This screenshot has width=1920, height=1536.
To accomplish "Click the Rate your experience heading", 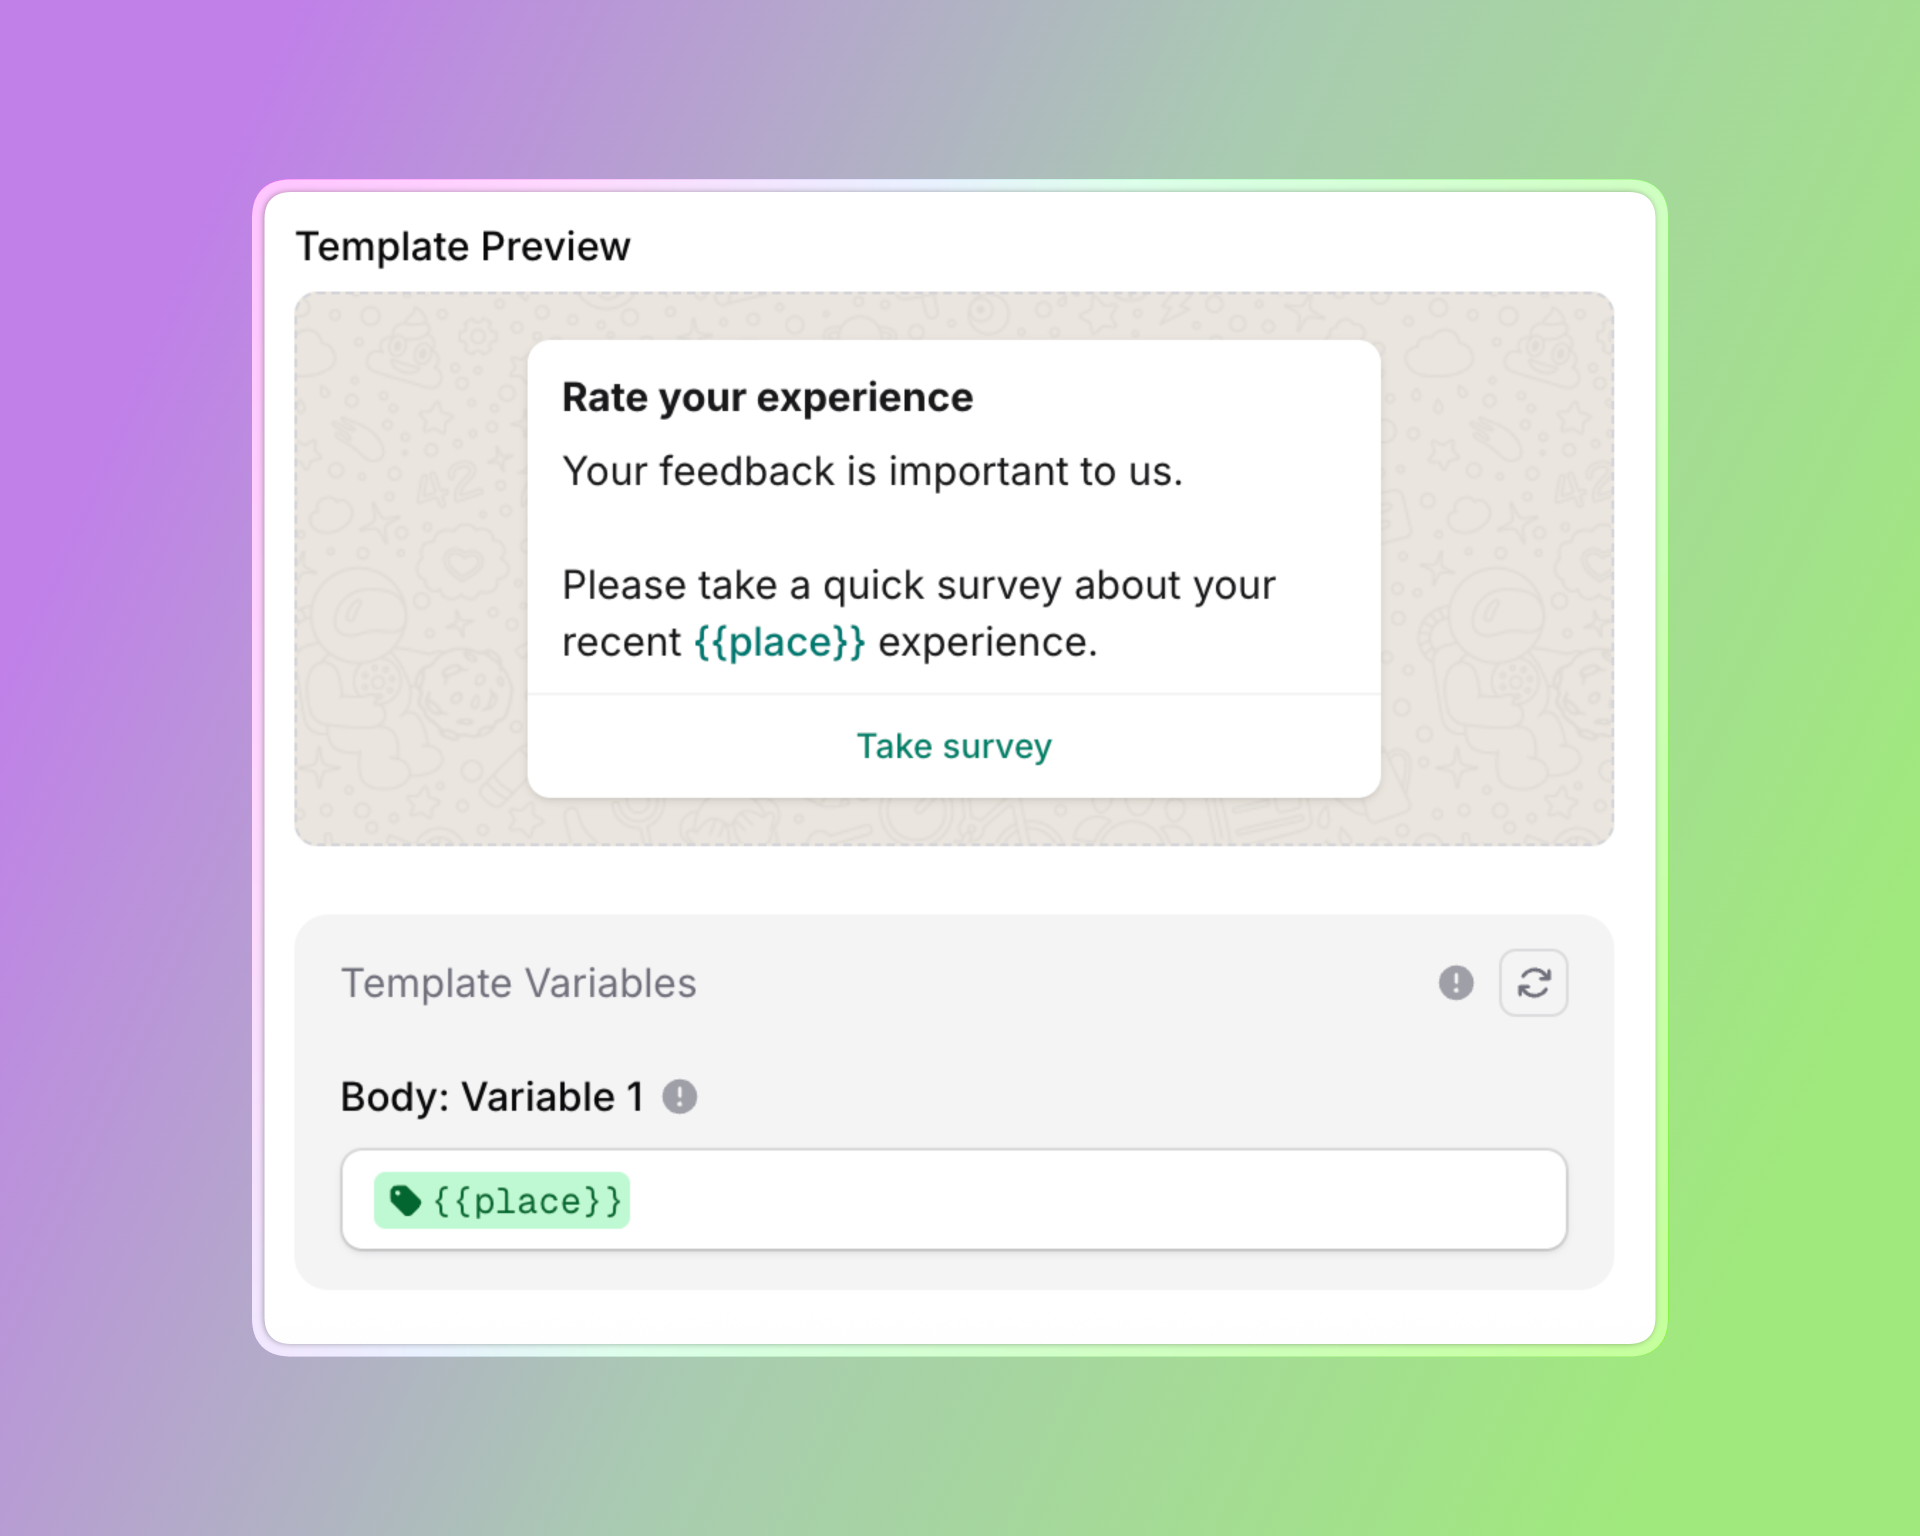I will (767, 396).
